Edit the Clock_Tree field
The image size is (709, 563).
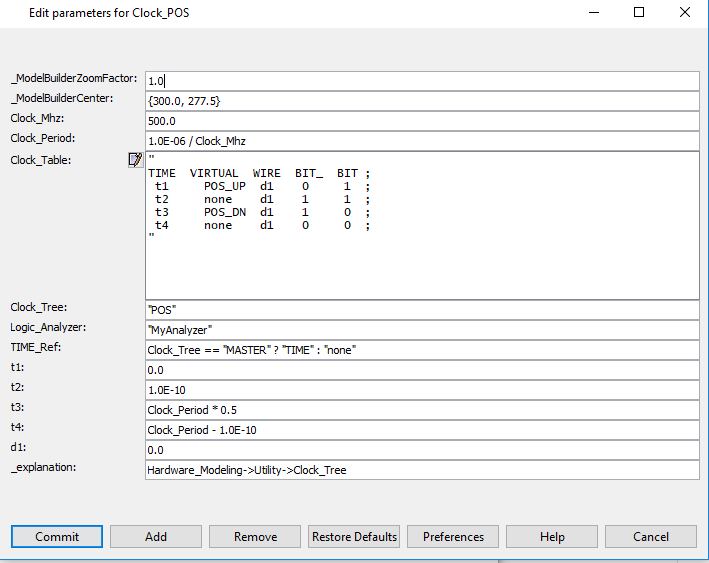pos(421,310)
